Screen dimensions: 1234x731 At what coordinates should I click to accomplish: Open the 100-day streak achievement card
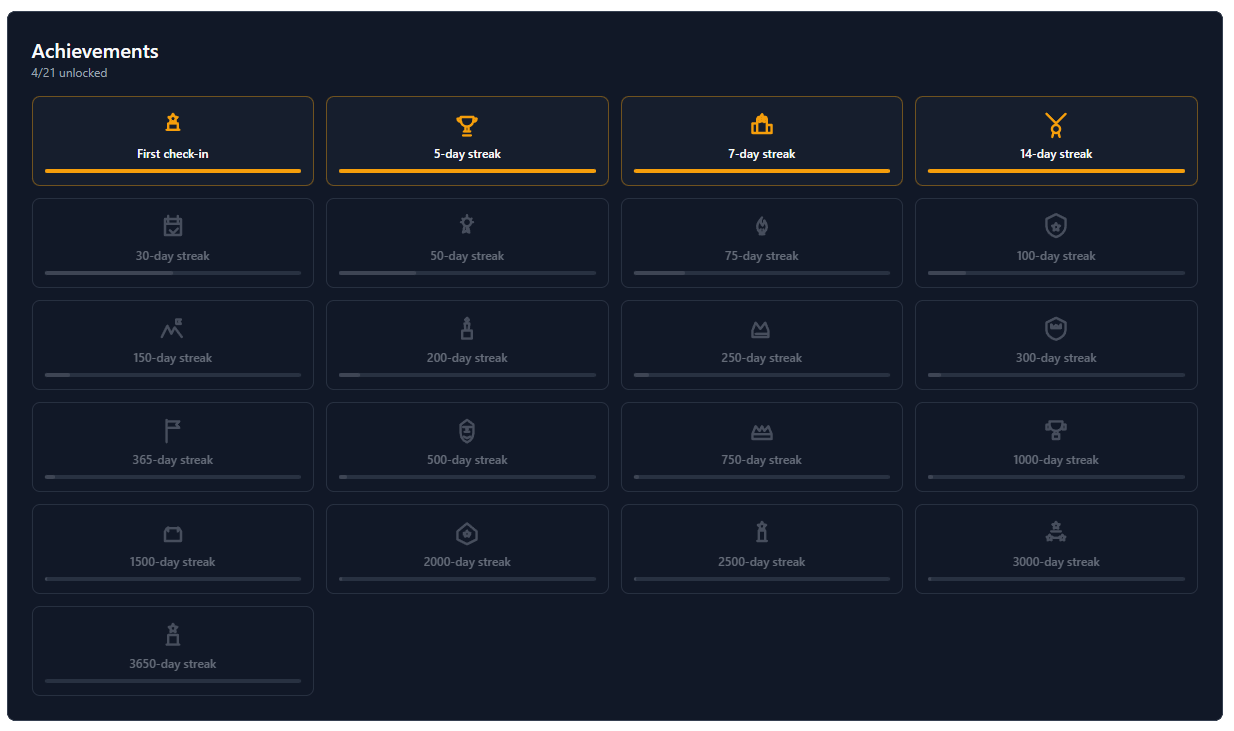point(1055,242)
